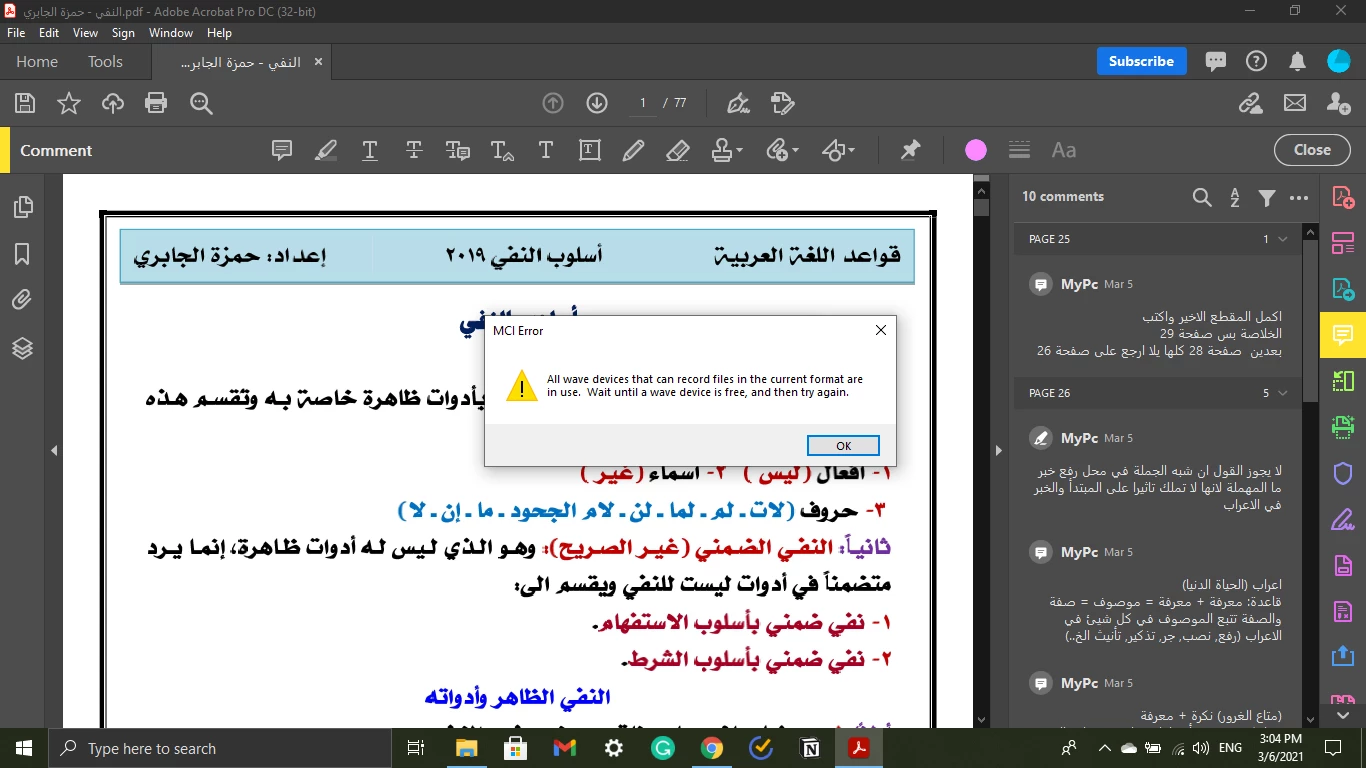
Task: Click the taskbar search box
Action: 220,748
